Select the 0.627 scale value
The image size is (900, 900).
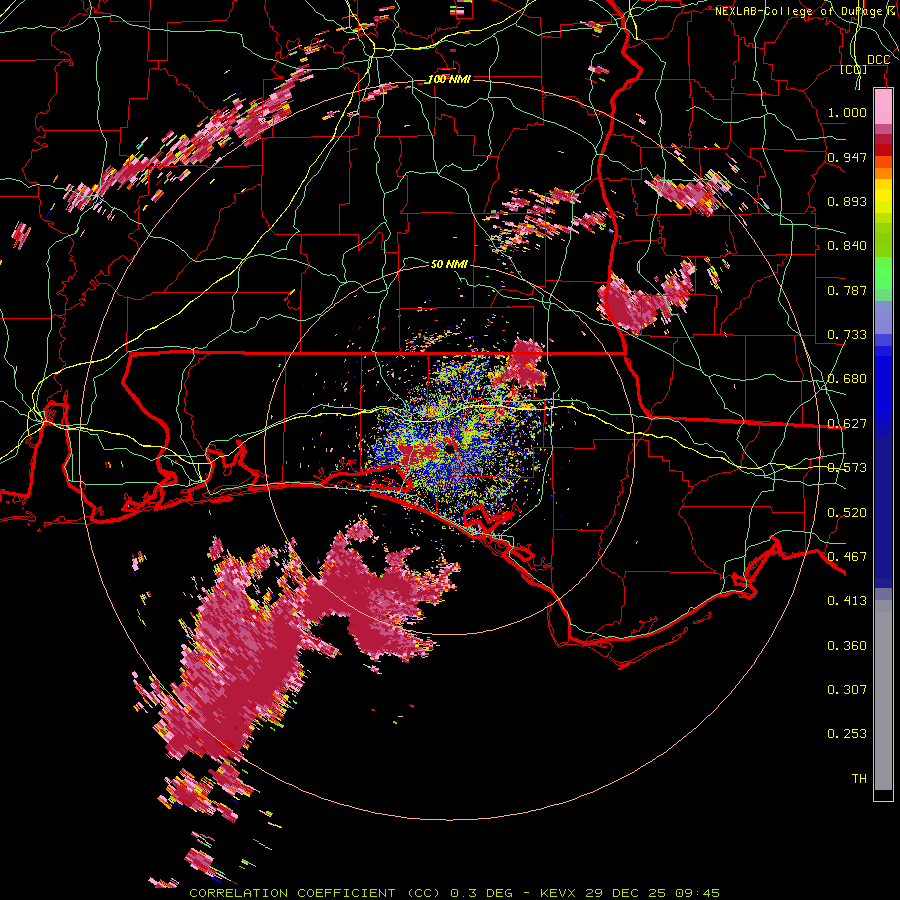coord(847,424)
